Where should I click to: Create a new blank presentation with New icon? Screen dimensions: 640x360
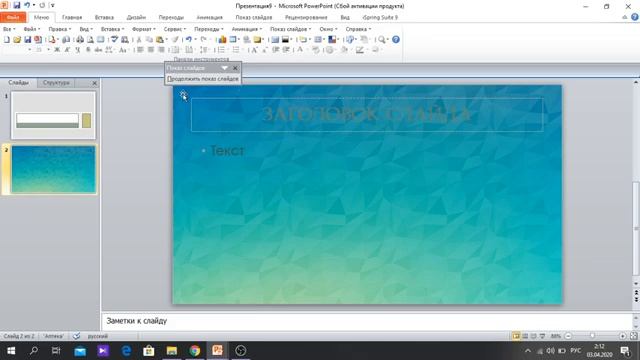(7, 40)
